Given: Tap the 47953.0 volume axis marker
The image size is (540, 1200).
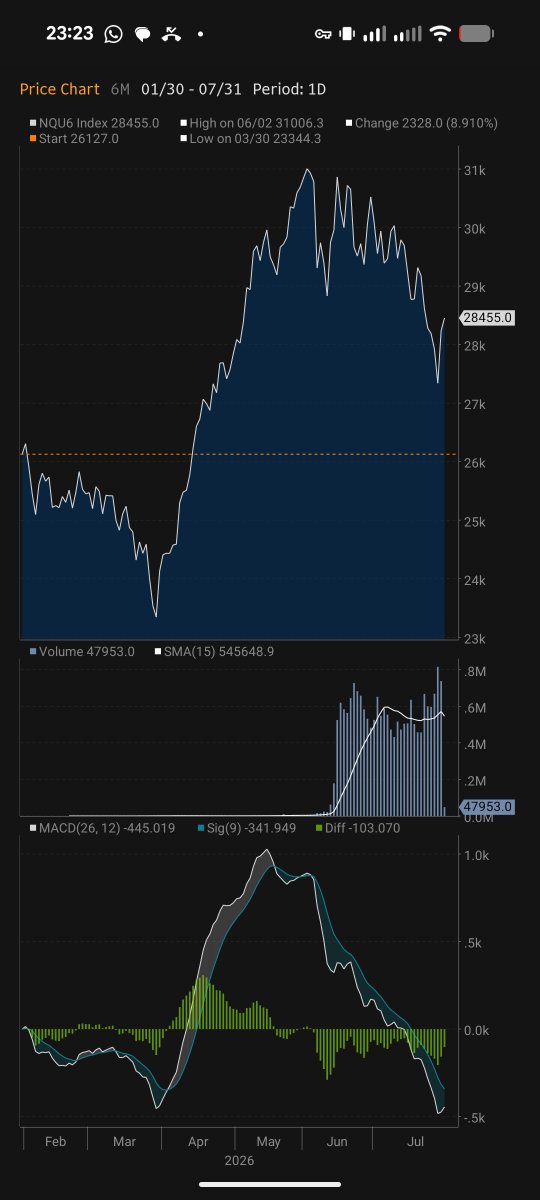Looking at the screenshot, I should (x=488, y=806).
